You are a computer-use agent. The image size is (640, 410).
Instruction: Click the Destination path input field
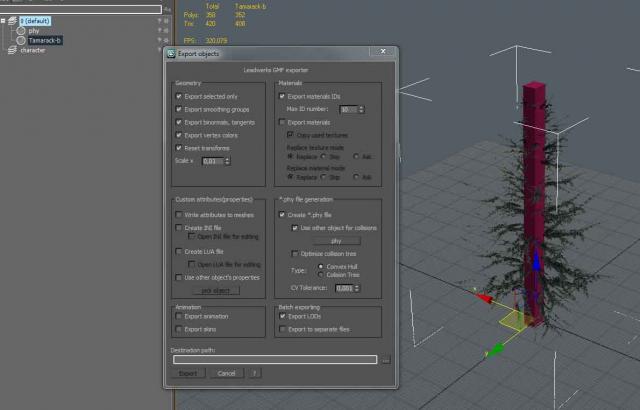[x=275, y=359]
